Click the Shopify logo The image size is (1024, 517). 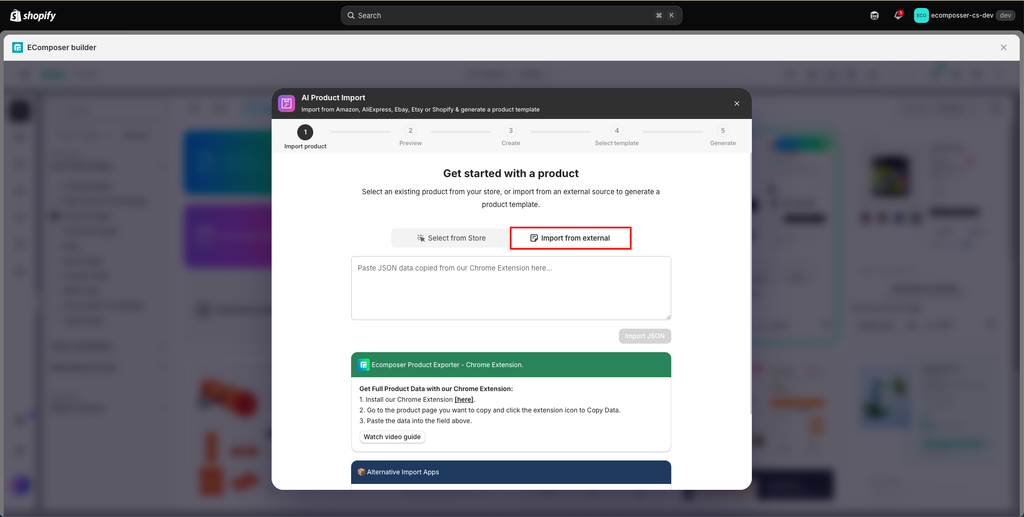click(33, 16)
